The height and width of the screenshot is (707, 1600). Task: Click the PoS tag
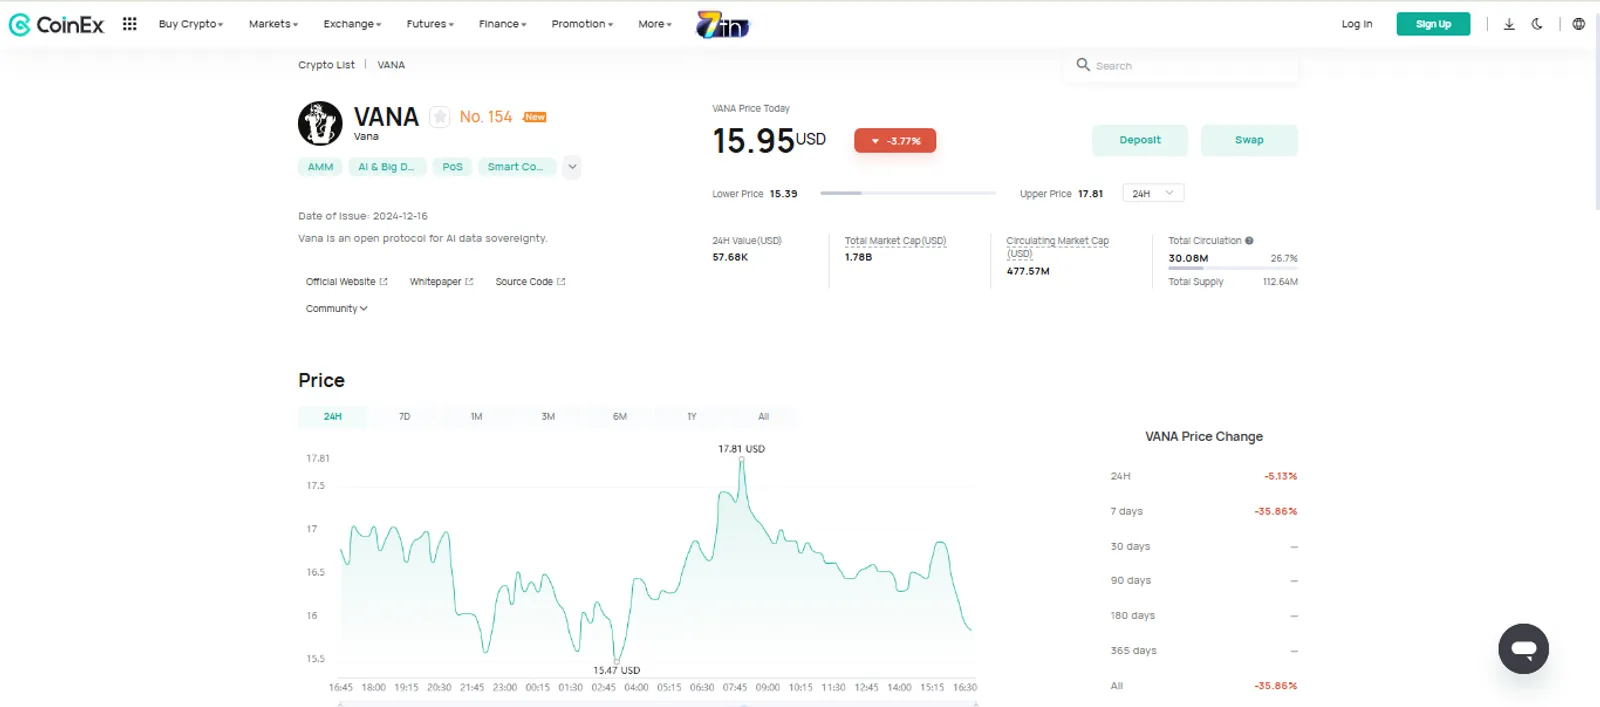point(452,167)
